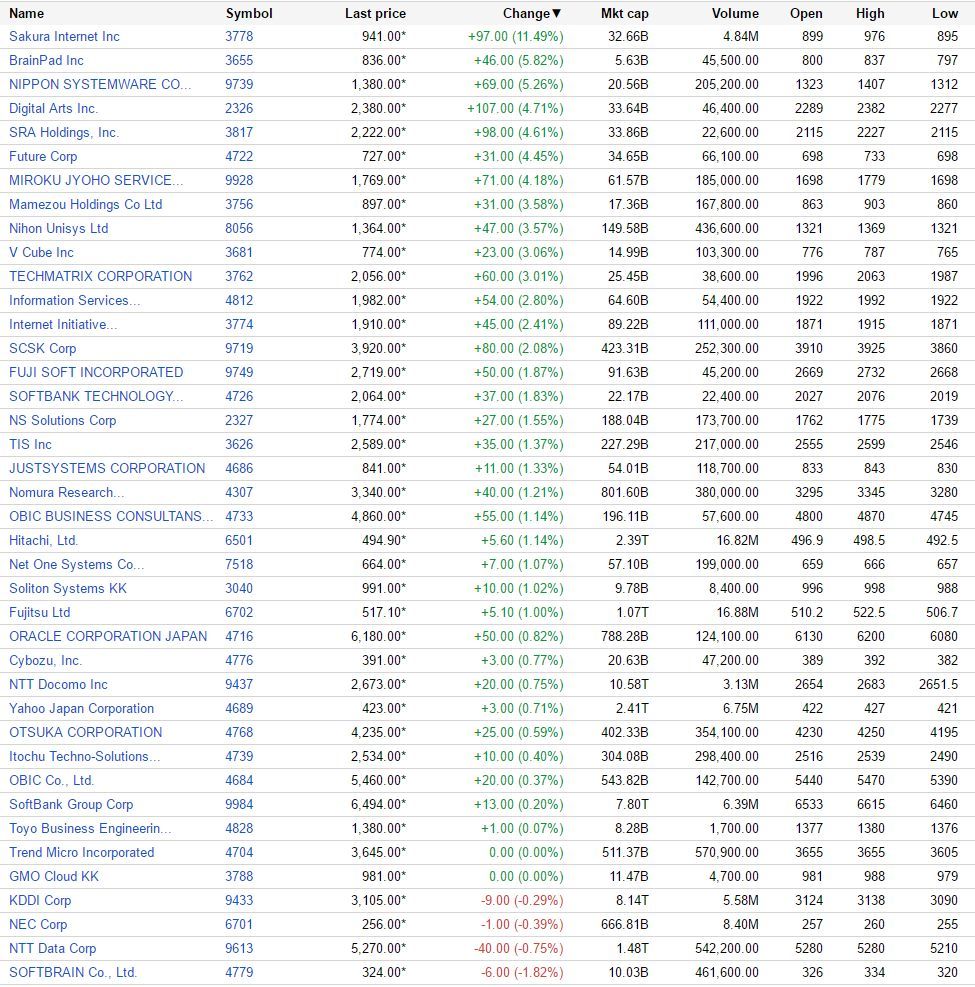Open Nomura Research link

66,492
